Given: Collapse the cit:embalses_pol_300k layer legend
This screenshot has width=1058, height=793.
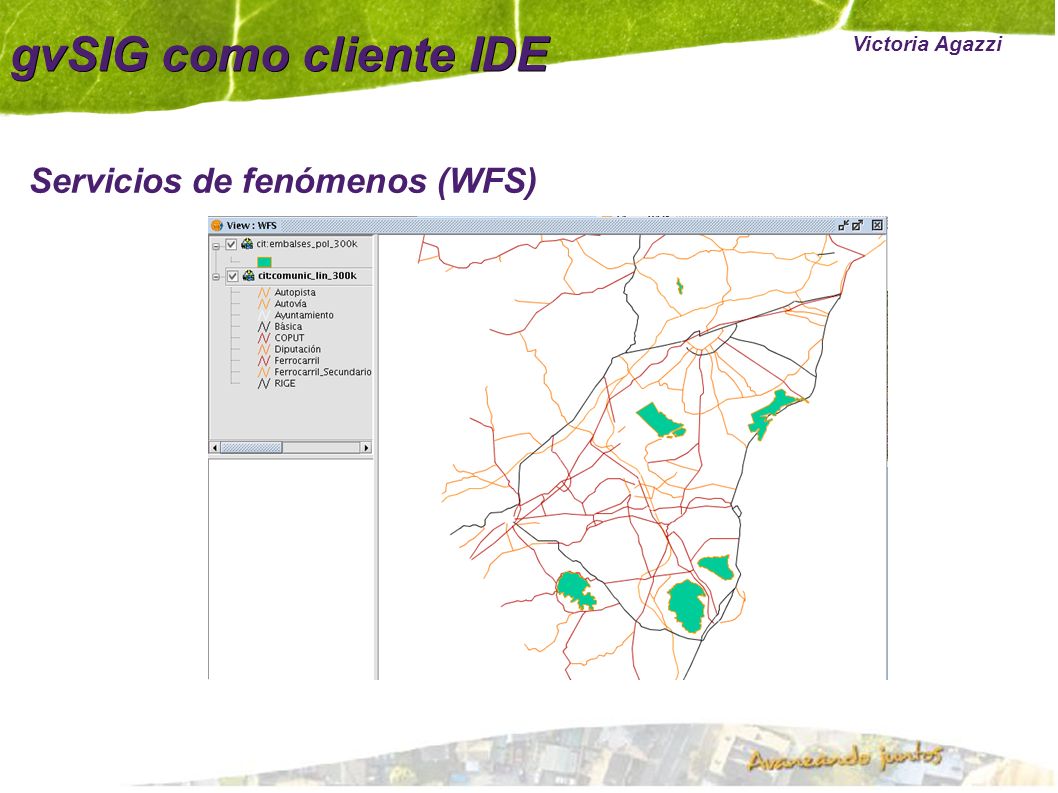Looking at the screenshot, I should click(216, 246).
